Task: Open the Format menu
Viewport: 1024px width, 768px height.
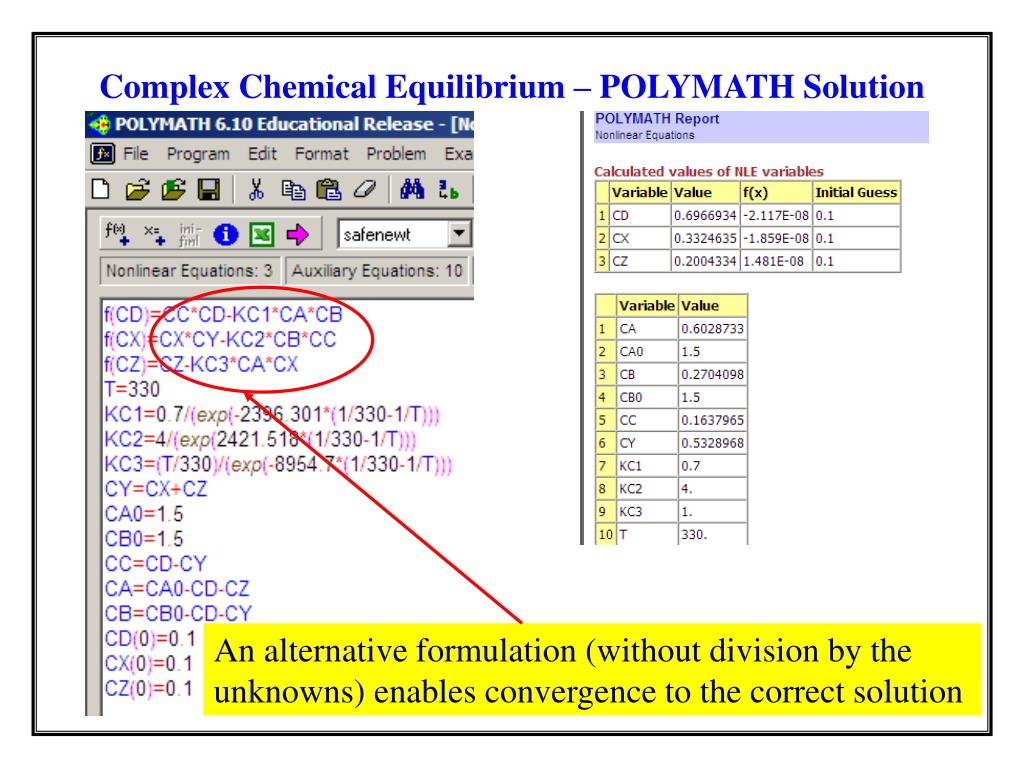Action: click(321, 154)
